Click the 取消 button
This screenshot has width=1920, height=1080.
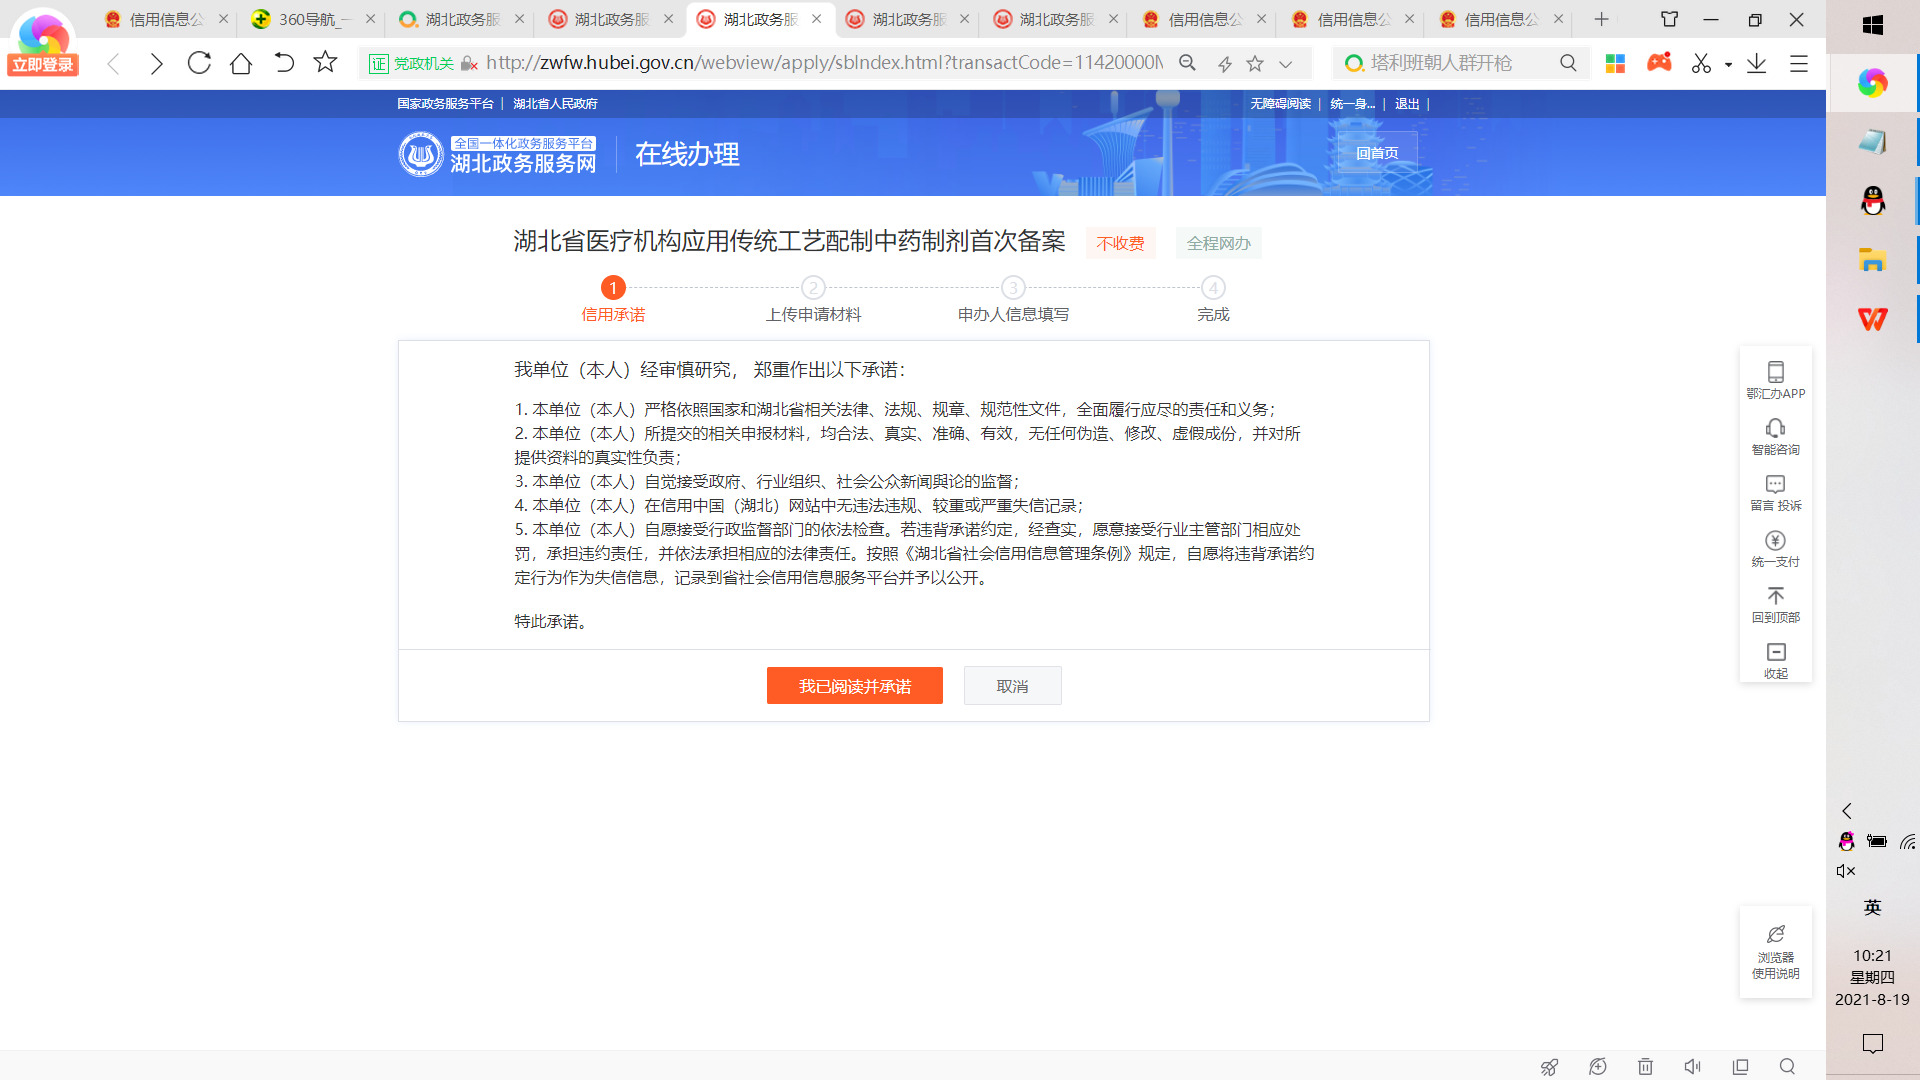1012,686
